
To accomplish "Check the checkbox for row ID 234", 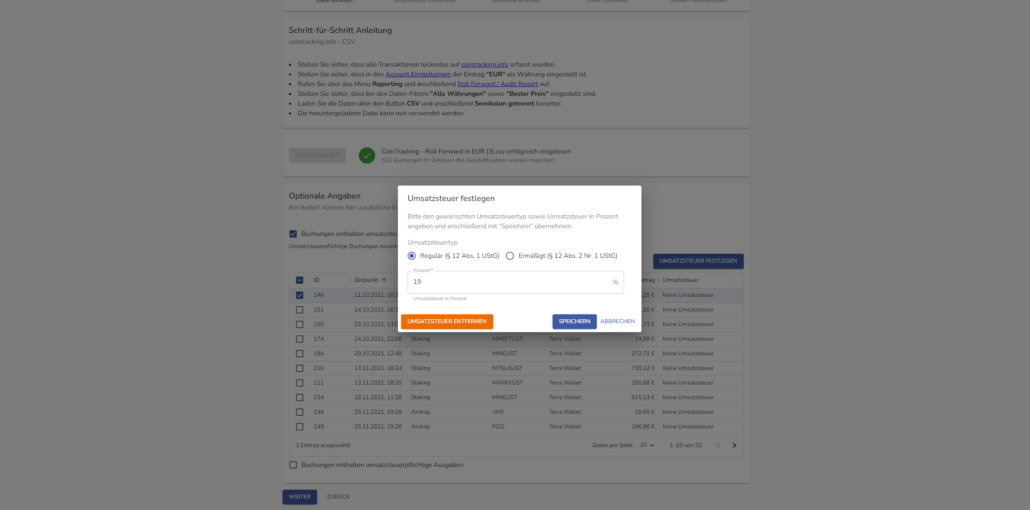I will coord(300,397).
